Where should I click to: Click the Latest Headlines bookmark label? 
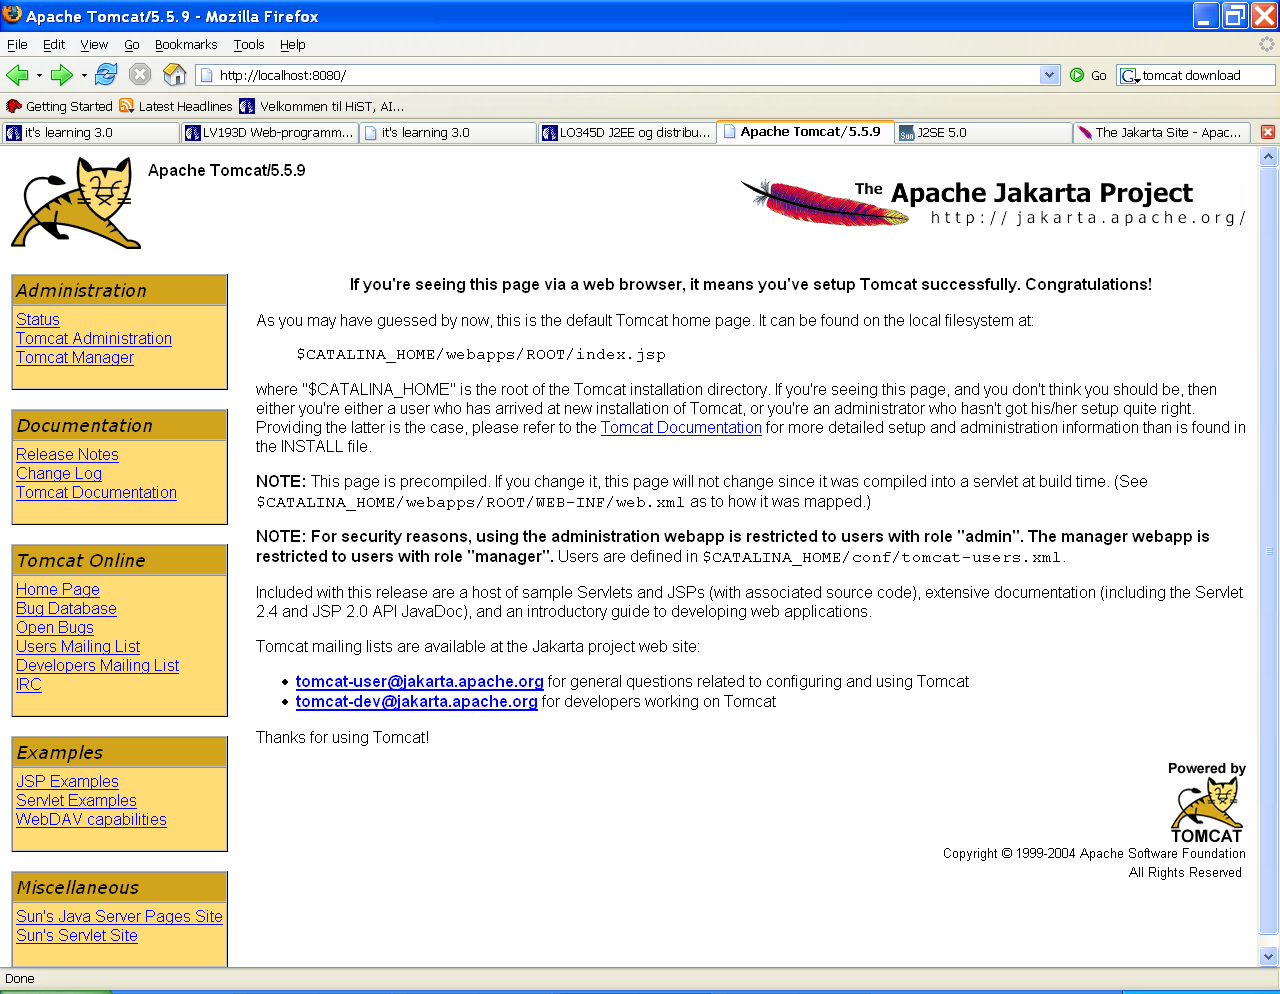(x=185, y=106)
